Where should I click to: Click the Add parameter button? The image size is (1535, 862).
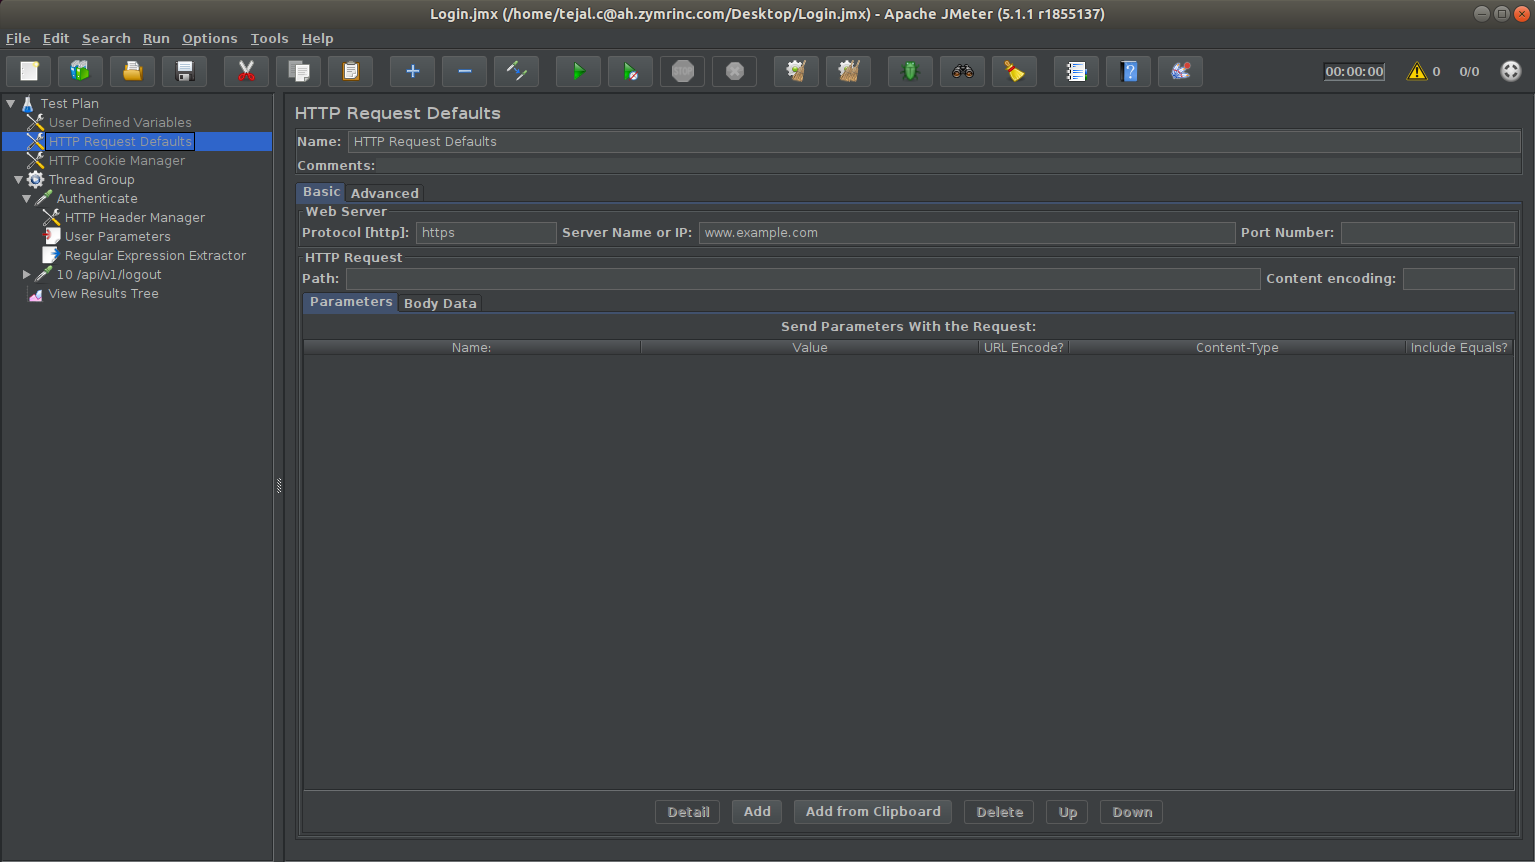[757, 812]
